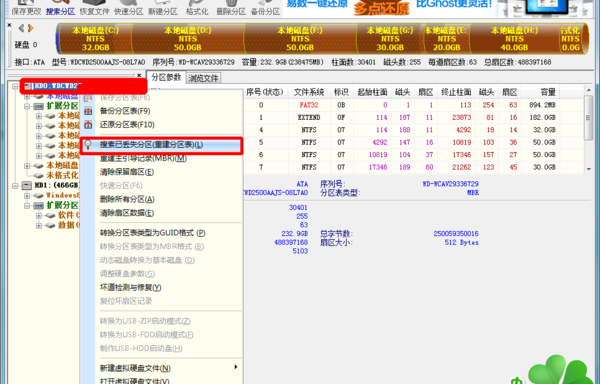
Task: Go to next disk with orange right arrow
Action: (31, 28)
